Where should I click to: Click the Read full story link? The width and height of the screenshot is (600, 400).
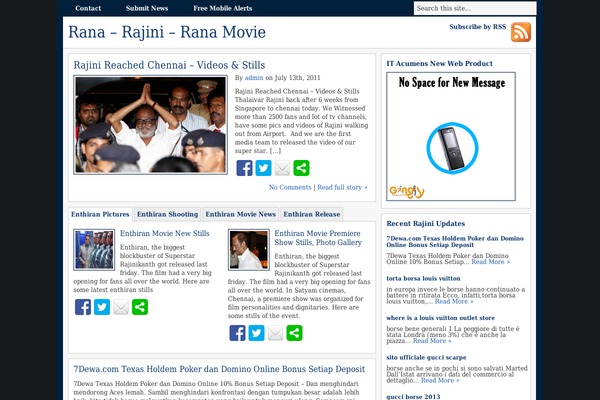tap(342, 187)
